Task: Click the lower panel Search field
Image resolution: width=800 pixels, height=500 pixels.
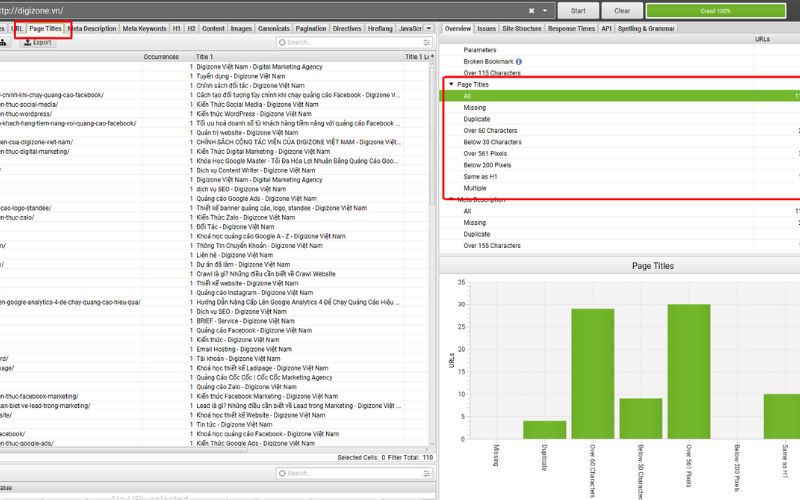Action: [350, 473]
